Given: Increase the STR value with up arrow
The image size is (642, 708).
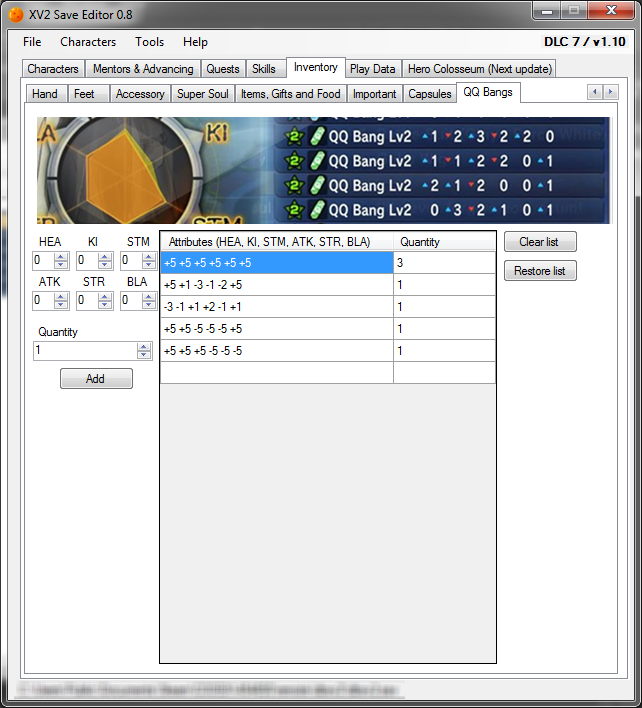Looking at the screenshot, I should (x=105, y=296).
